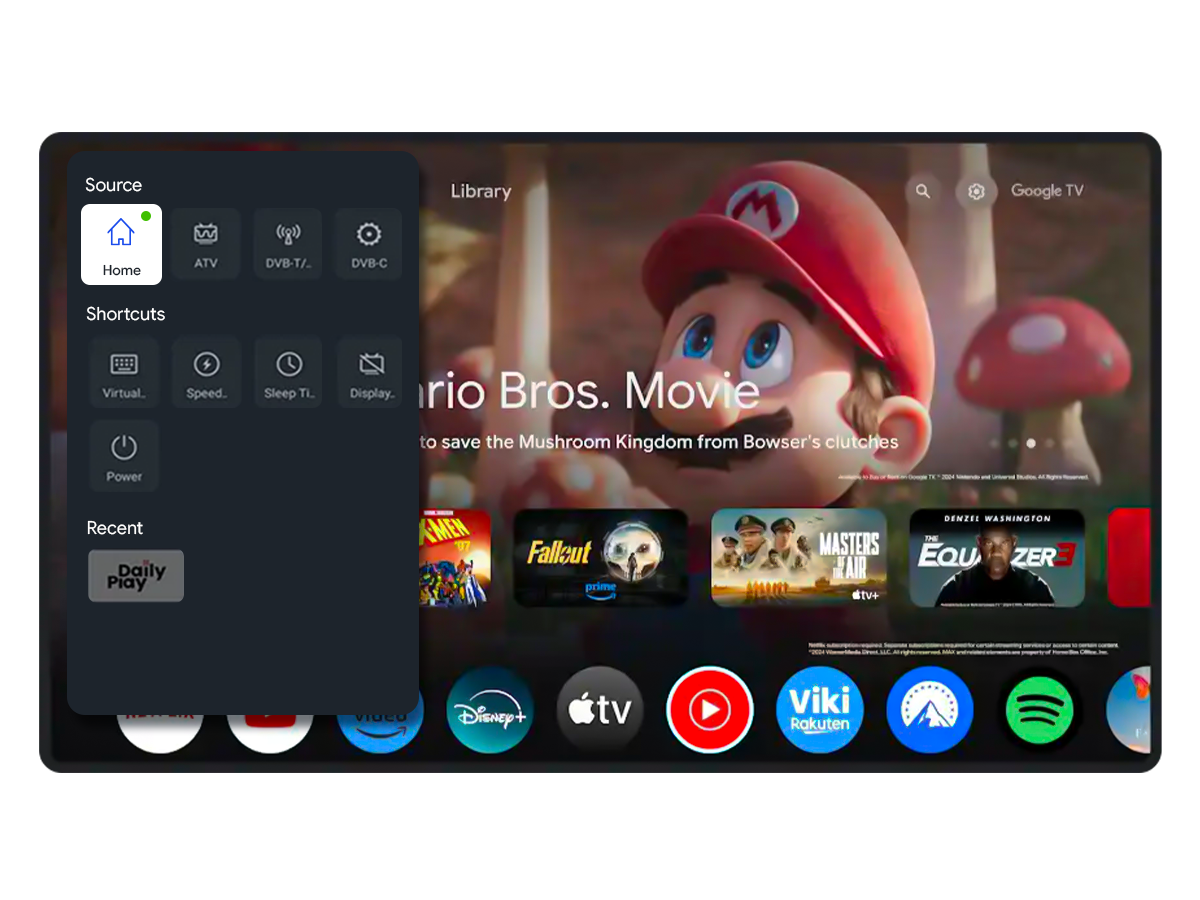This screenshot has height=900, width=1200.
Task: Switch source to DVB-T antenna input
Action: (288, 243)
